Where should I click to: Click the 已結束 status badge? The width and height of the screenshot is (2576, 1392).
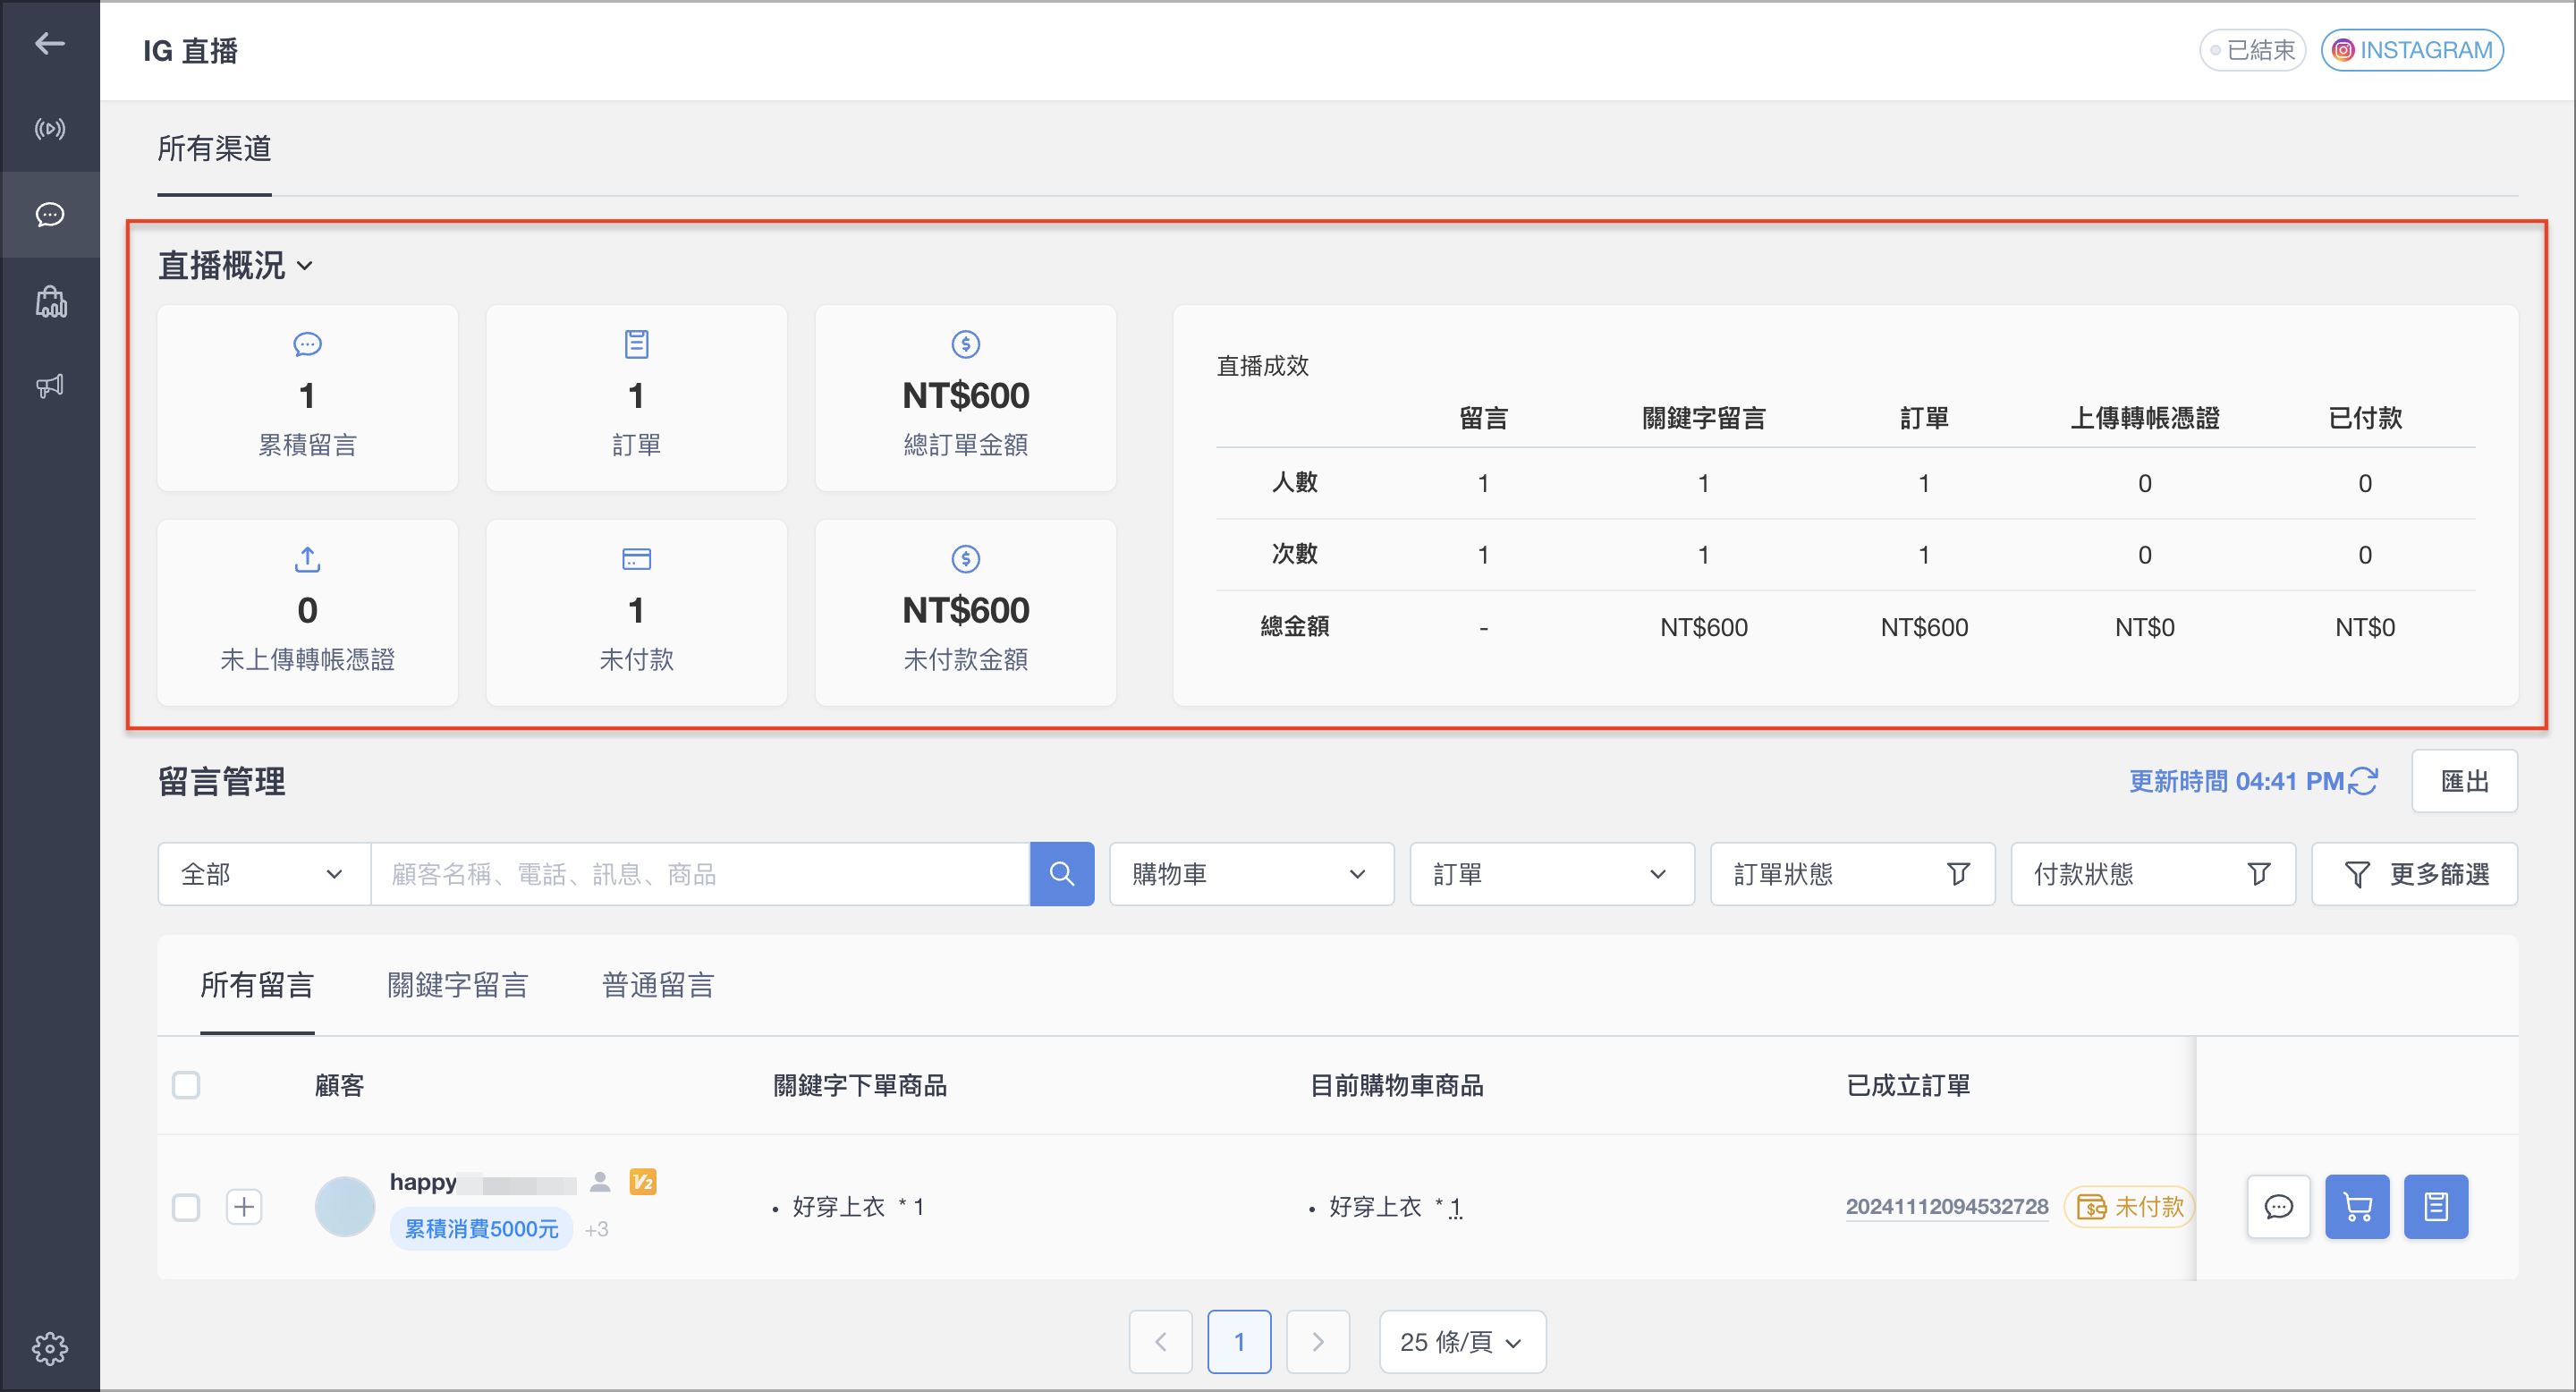pyautogui.click(x=2252, y=50)
